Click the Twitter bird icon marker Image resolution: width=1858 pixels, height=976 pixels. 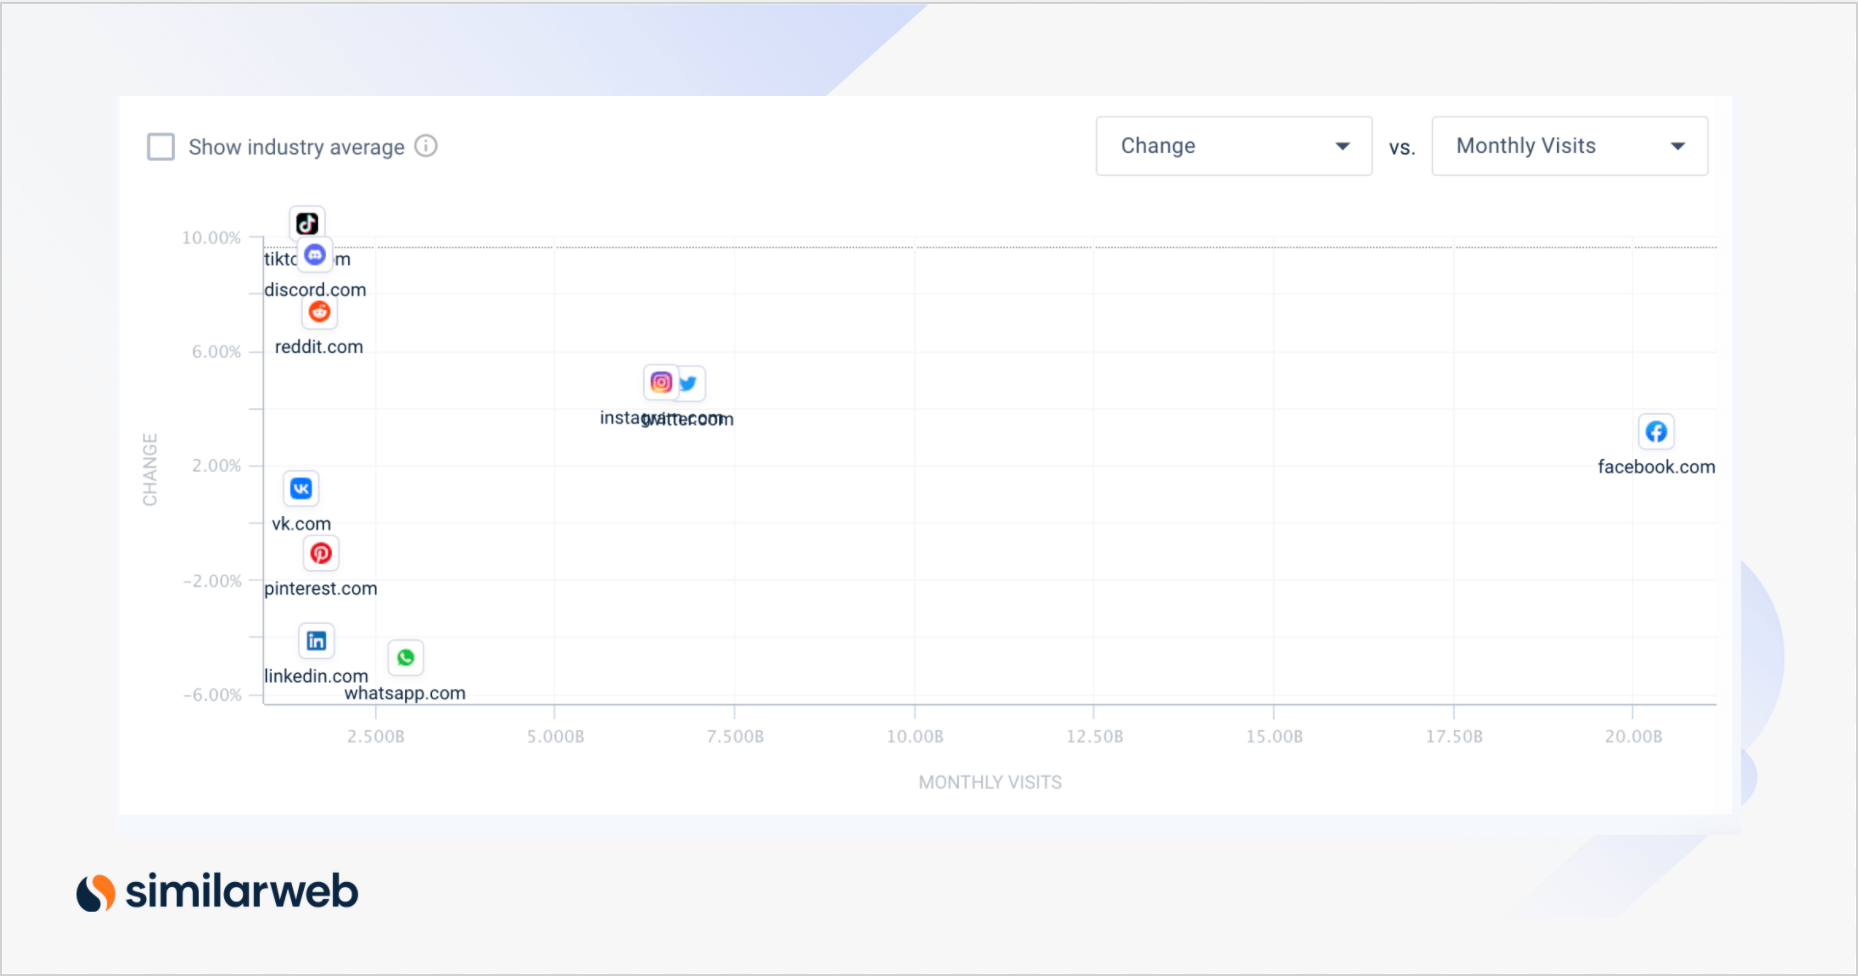tap(688, 383)
